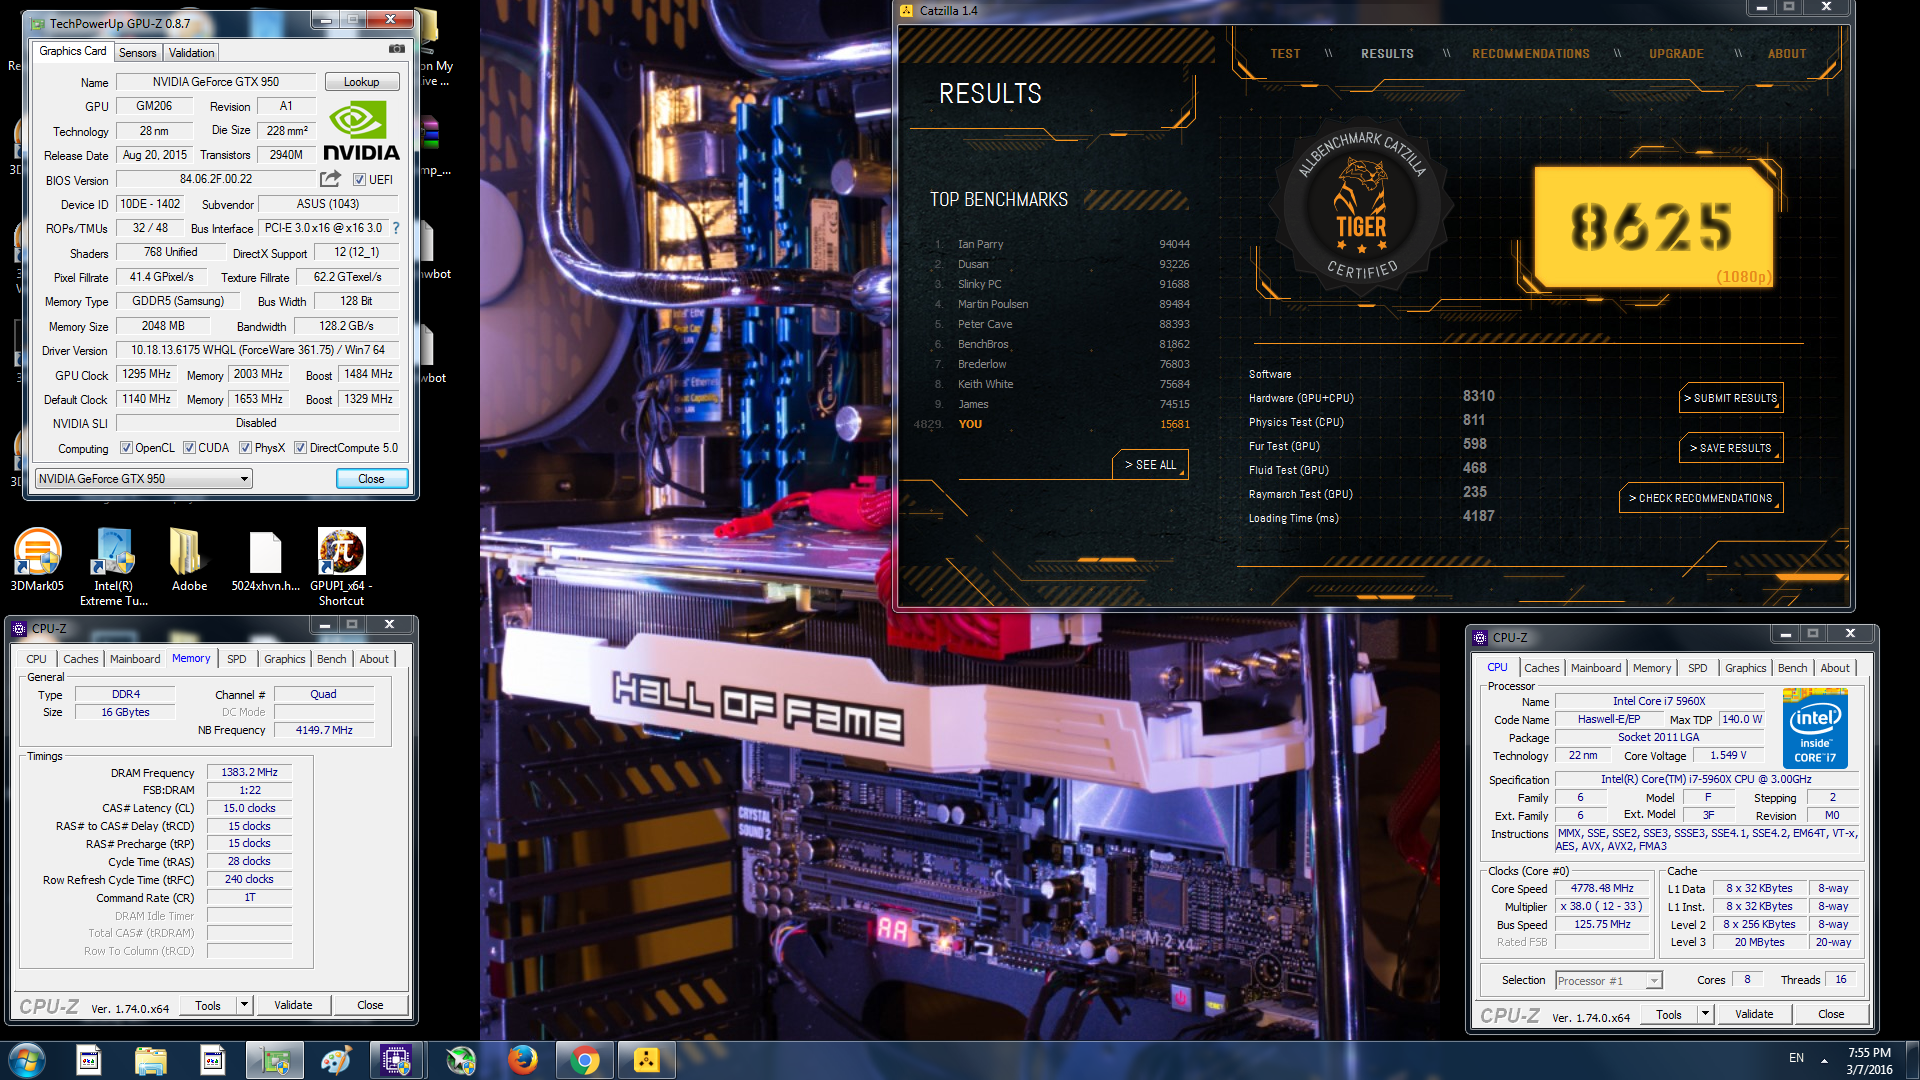The width and height of the screenshot is (1920, 1080).
Task: Open Bench tab in left CPU-Z window
Action: coord(331,659)
